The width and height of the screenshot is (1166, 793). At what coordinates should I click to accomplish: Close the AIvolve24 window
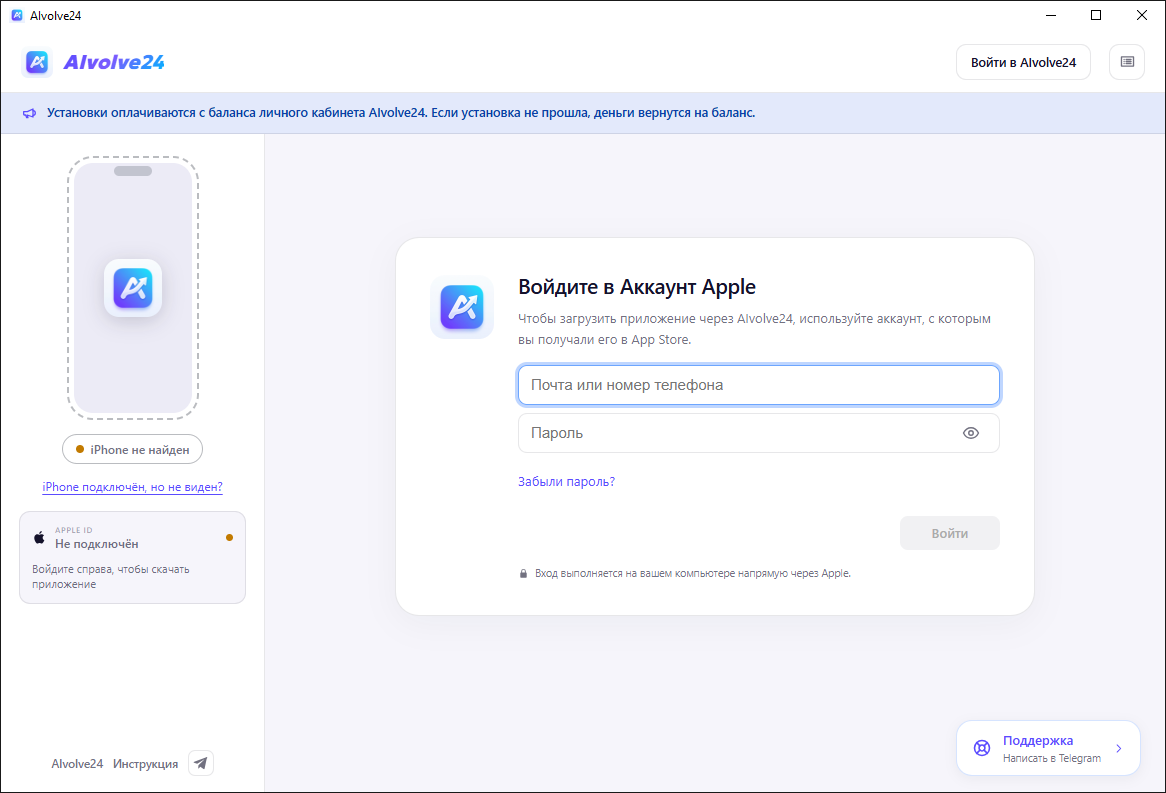tap(1141, 15)
